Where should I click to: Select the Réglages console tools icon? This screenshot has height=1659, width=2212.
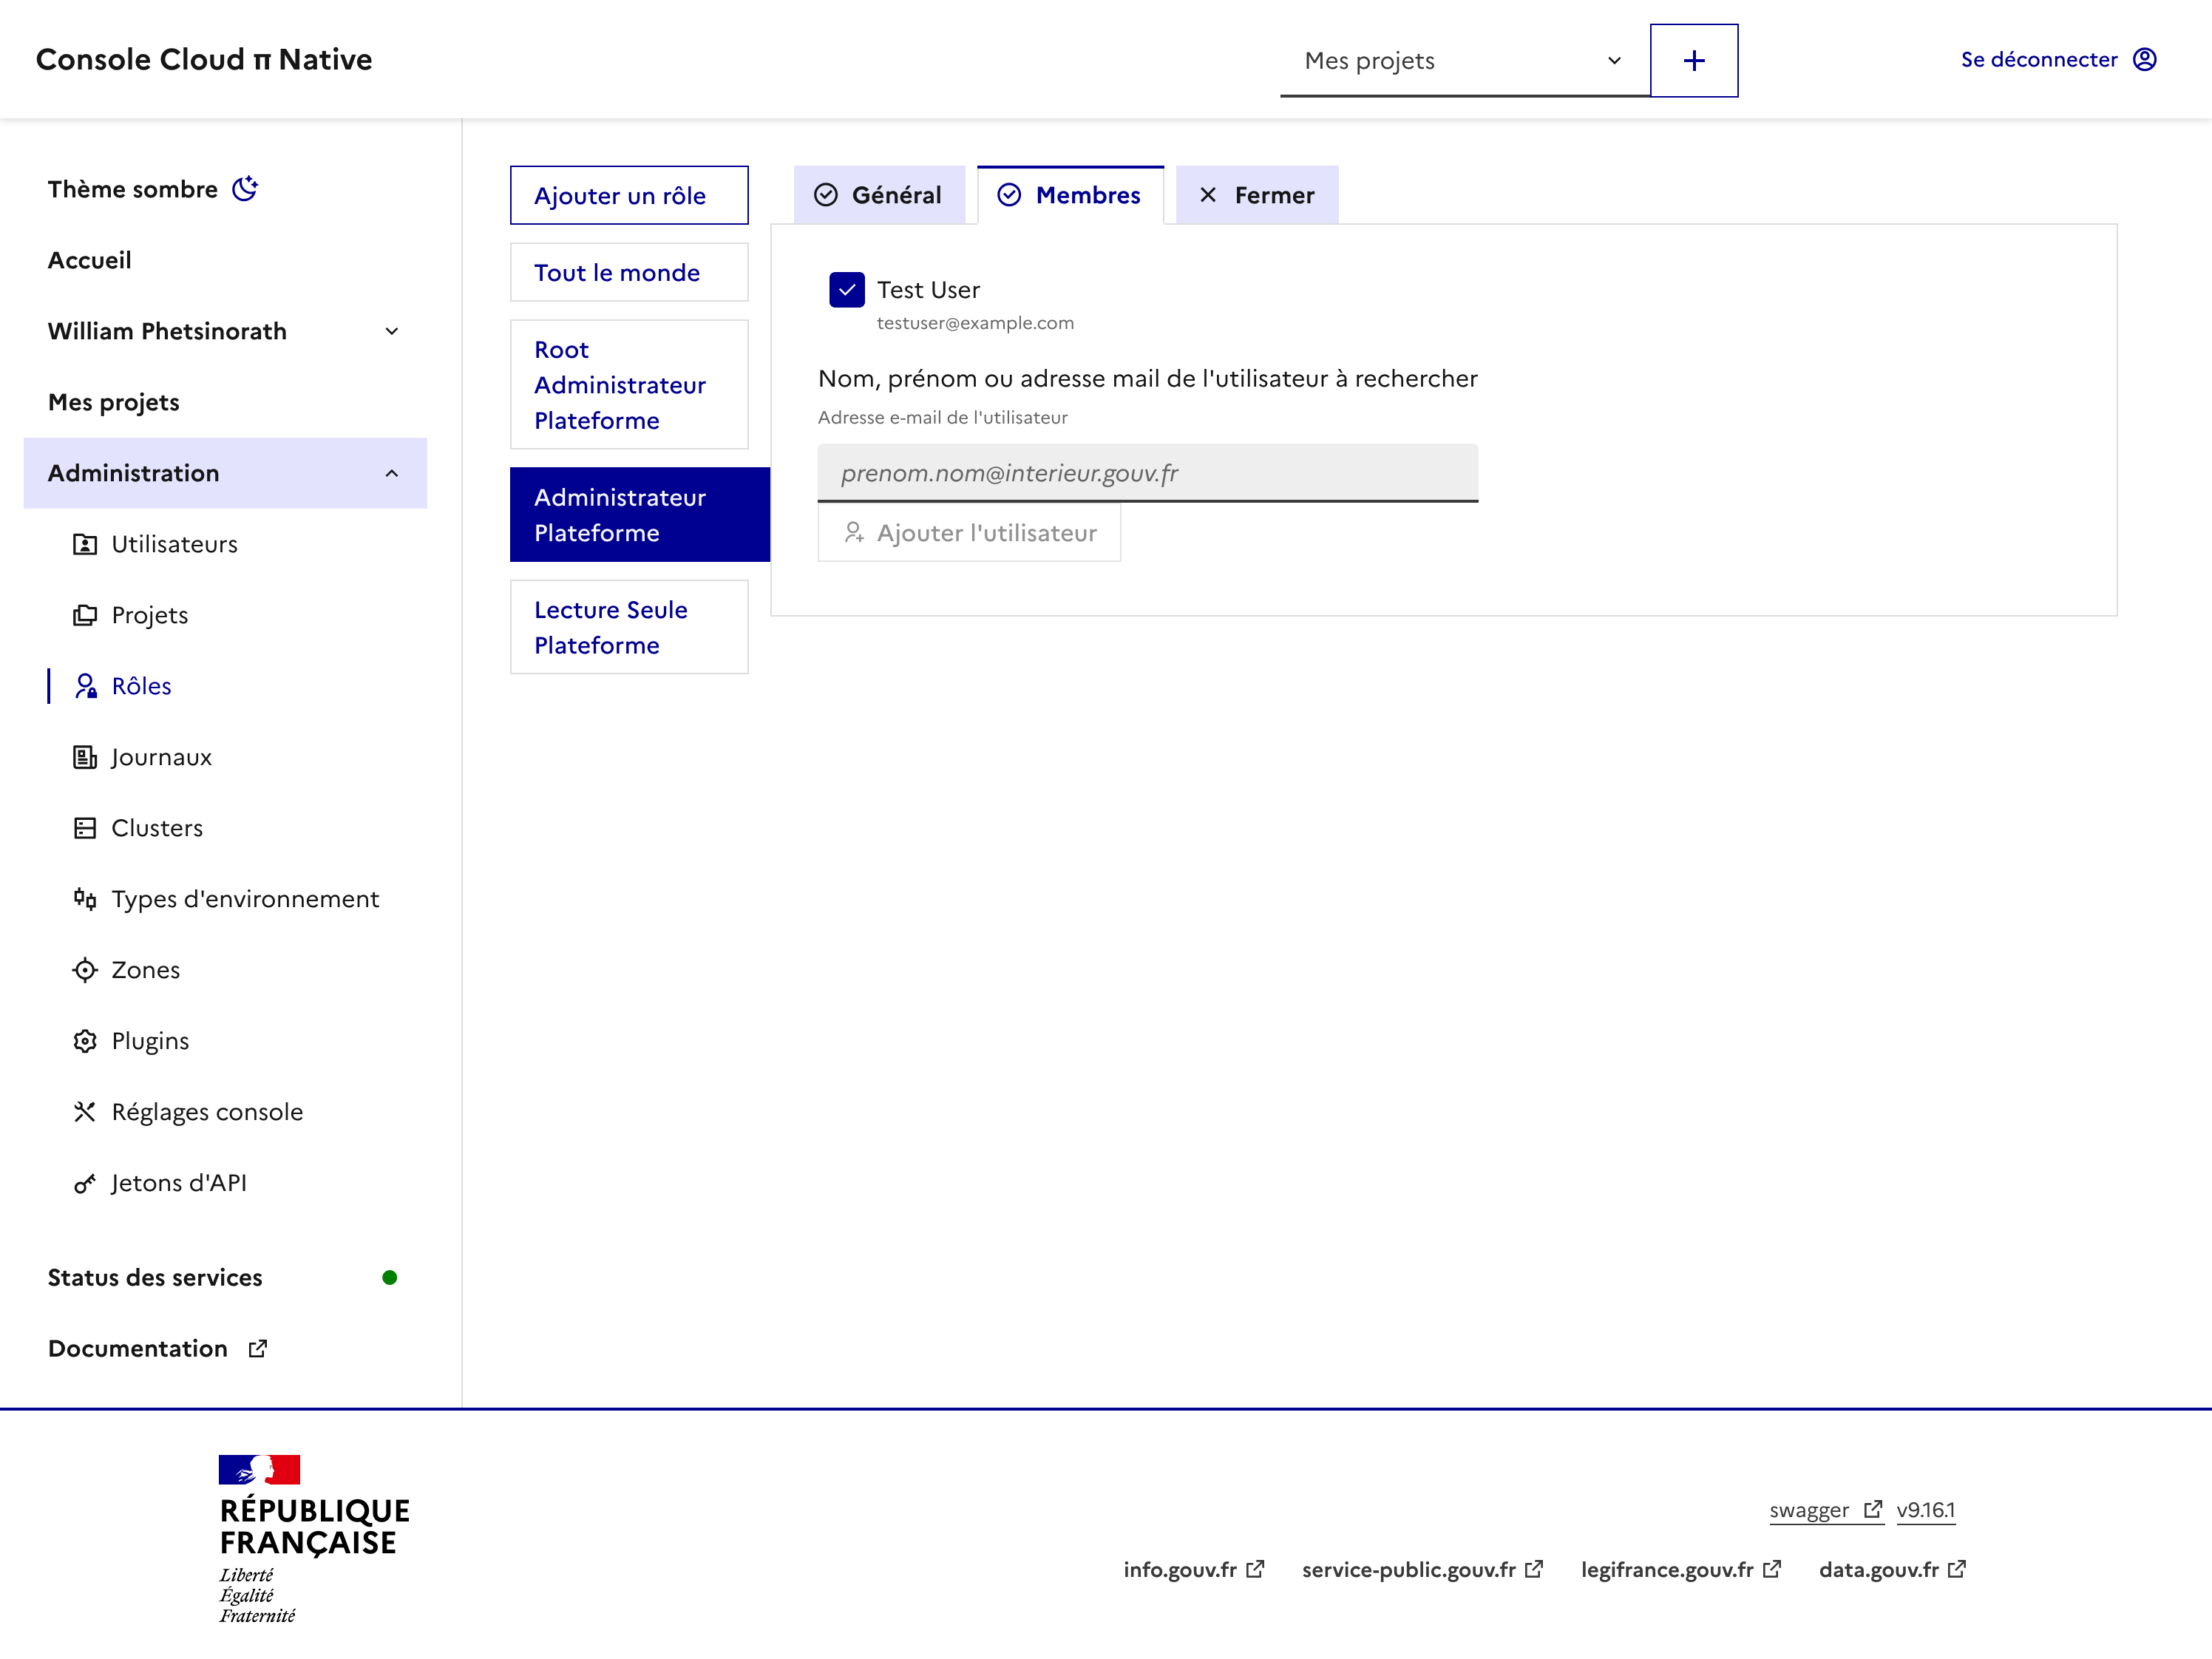[x=86, y=1111]
